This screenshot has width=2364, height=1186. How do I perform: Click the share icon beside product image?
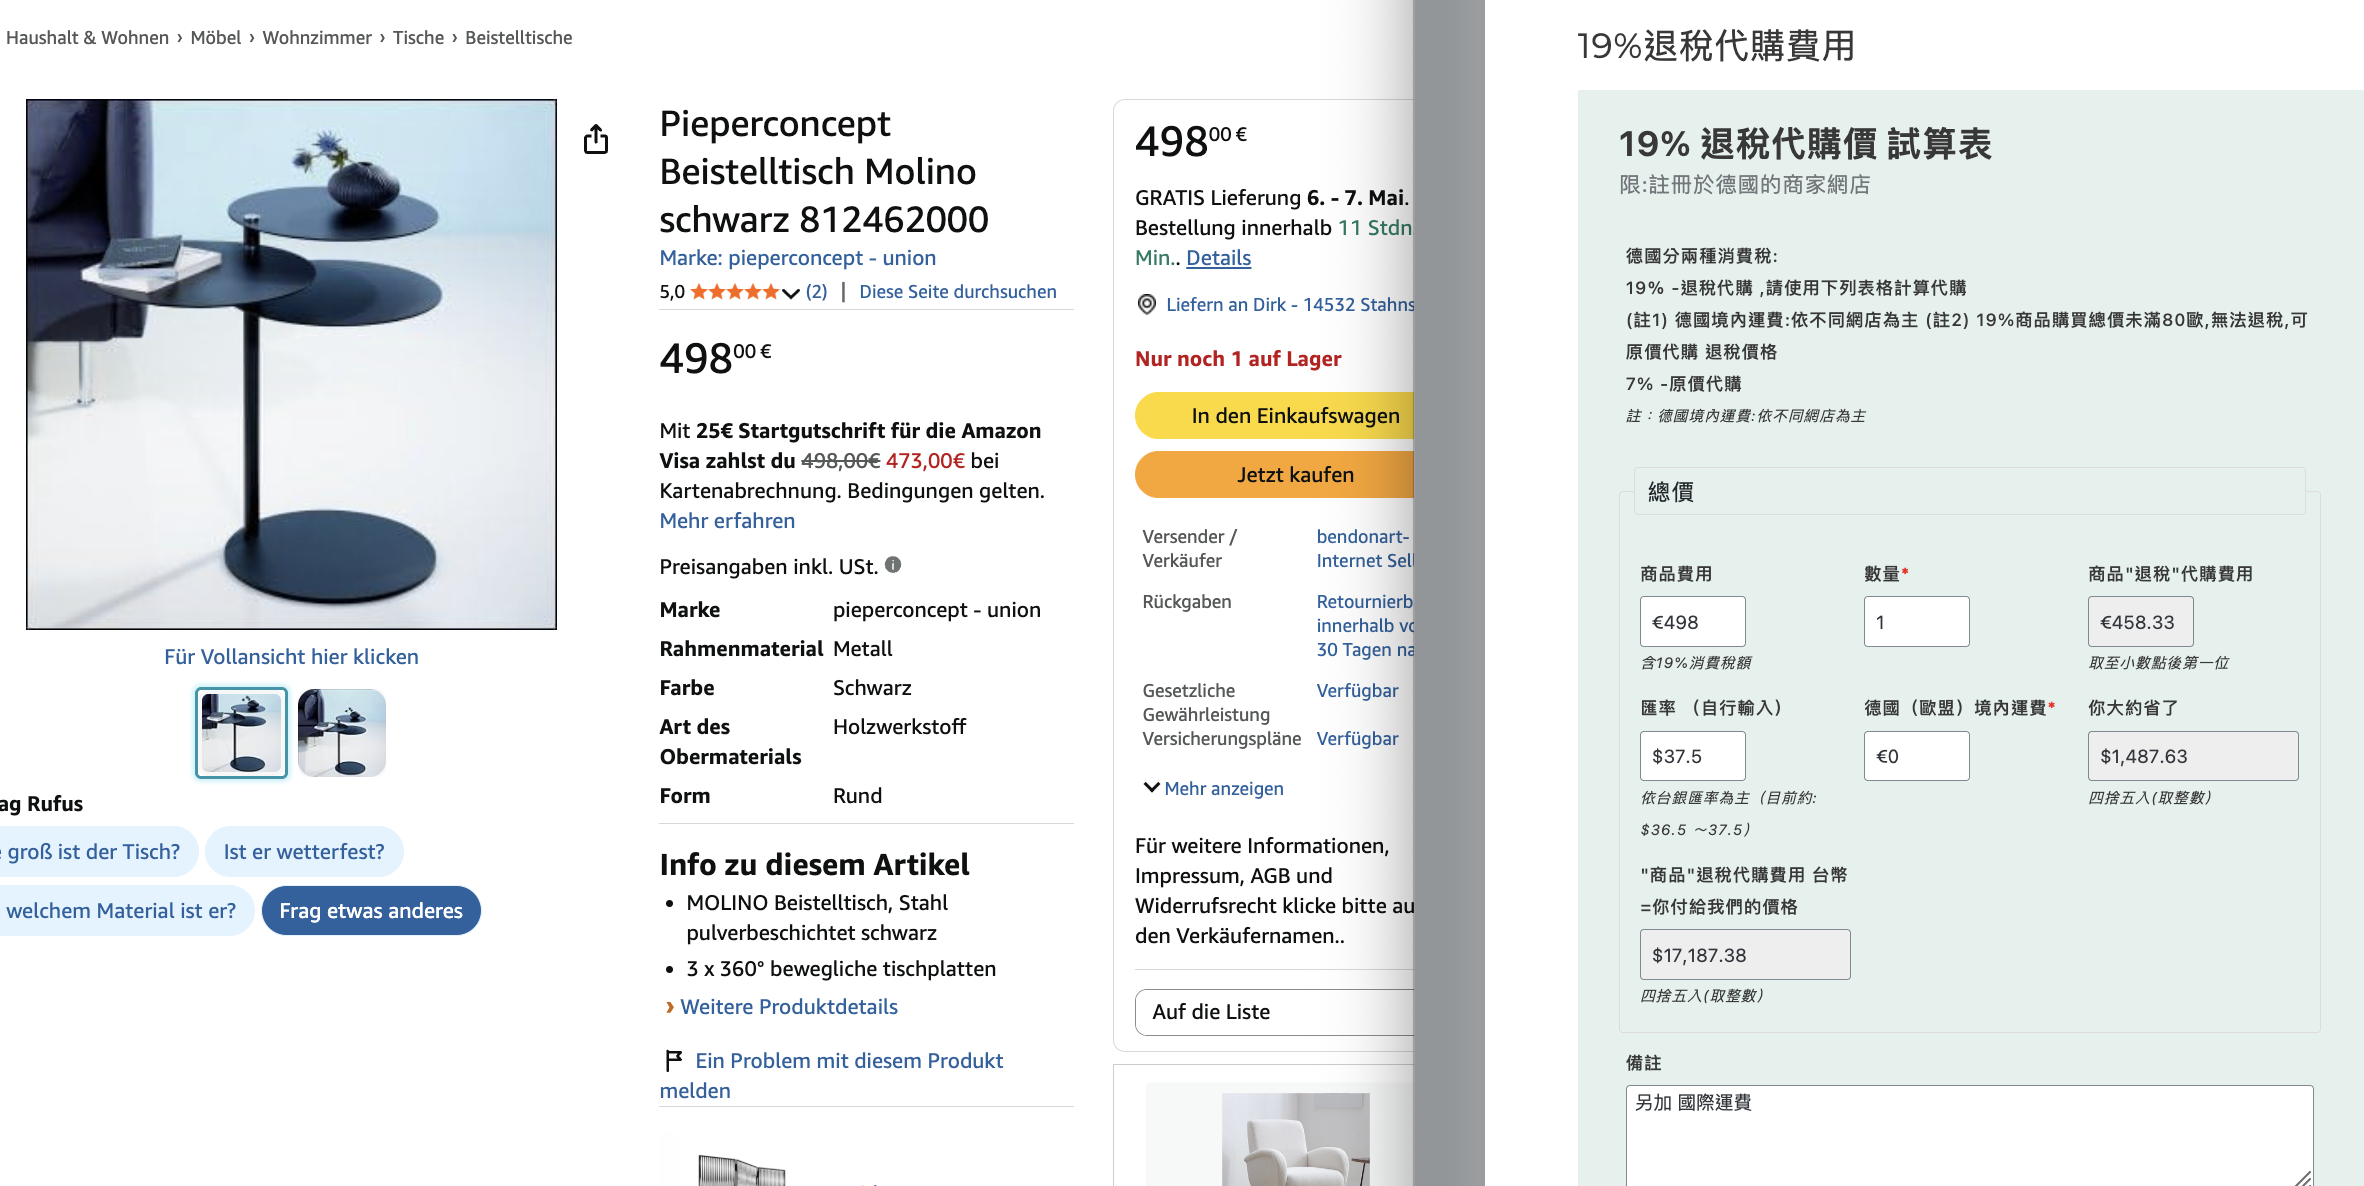click(x=596, y=139)
